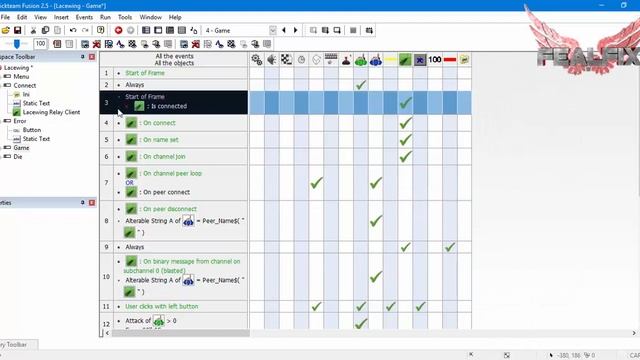The width and height of the screenshot is (640, 360).
Task: Select the Storyboard controls column icon
Action: pyautogui.click(x=287, y=60)
